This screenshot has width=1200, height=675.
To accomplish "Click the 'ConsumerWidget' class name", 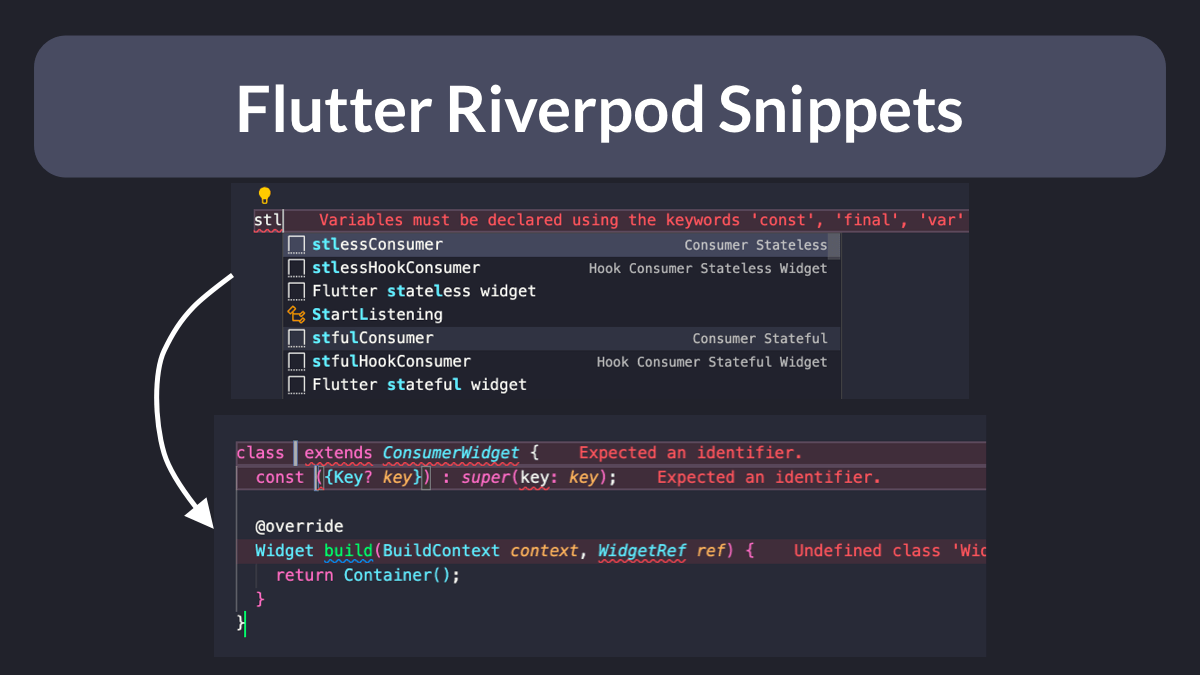I will [x=451, y=453].
